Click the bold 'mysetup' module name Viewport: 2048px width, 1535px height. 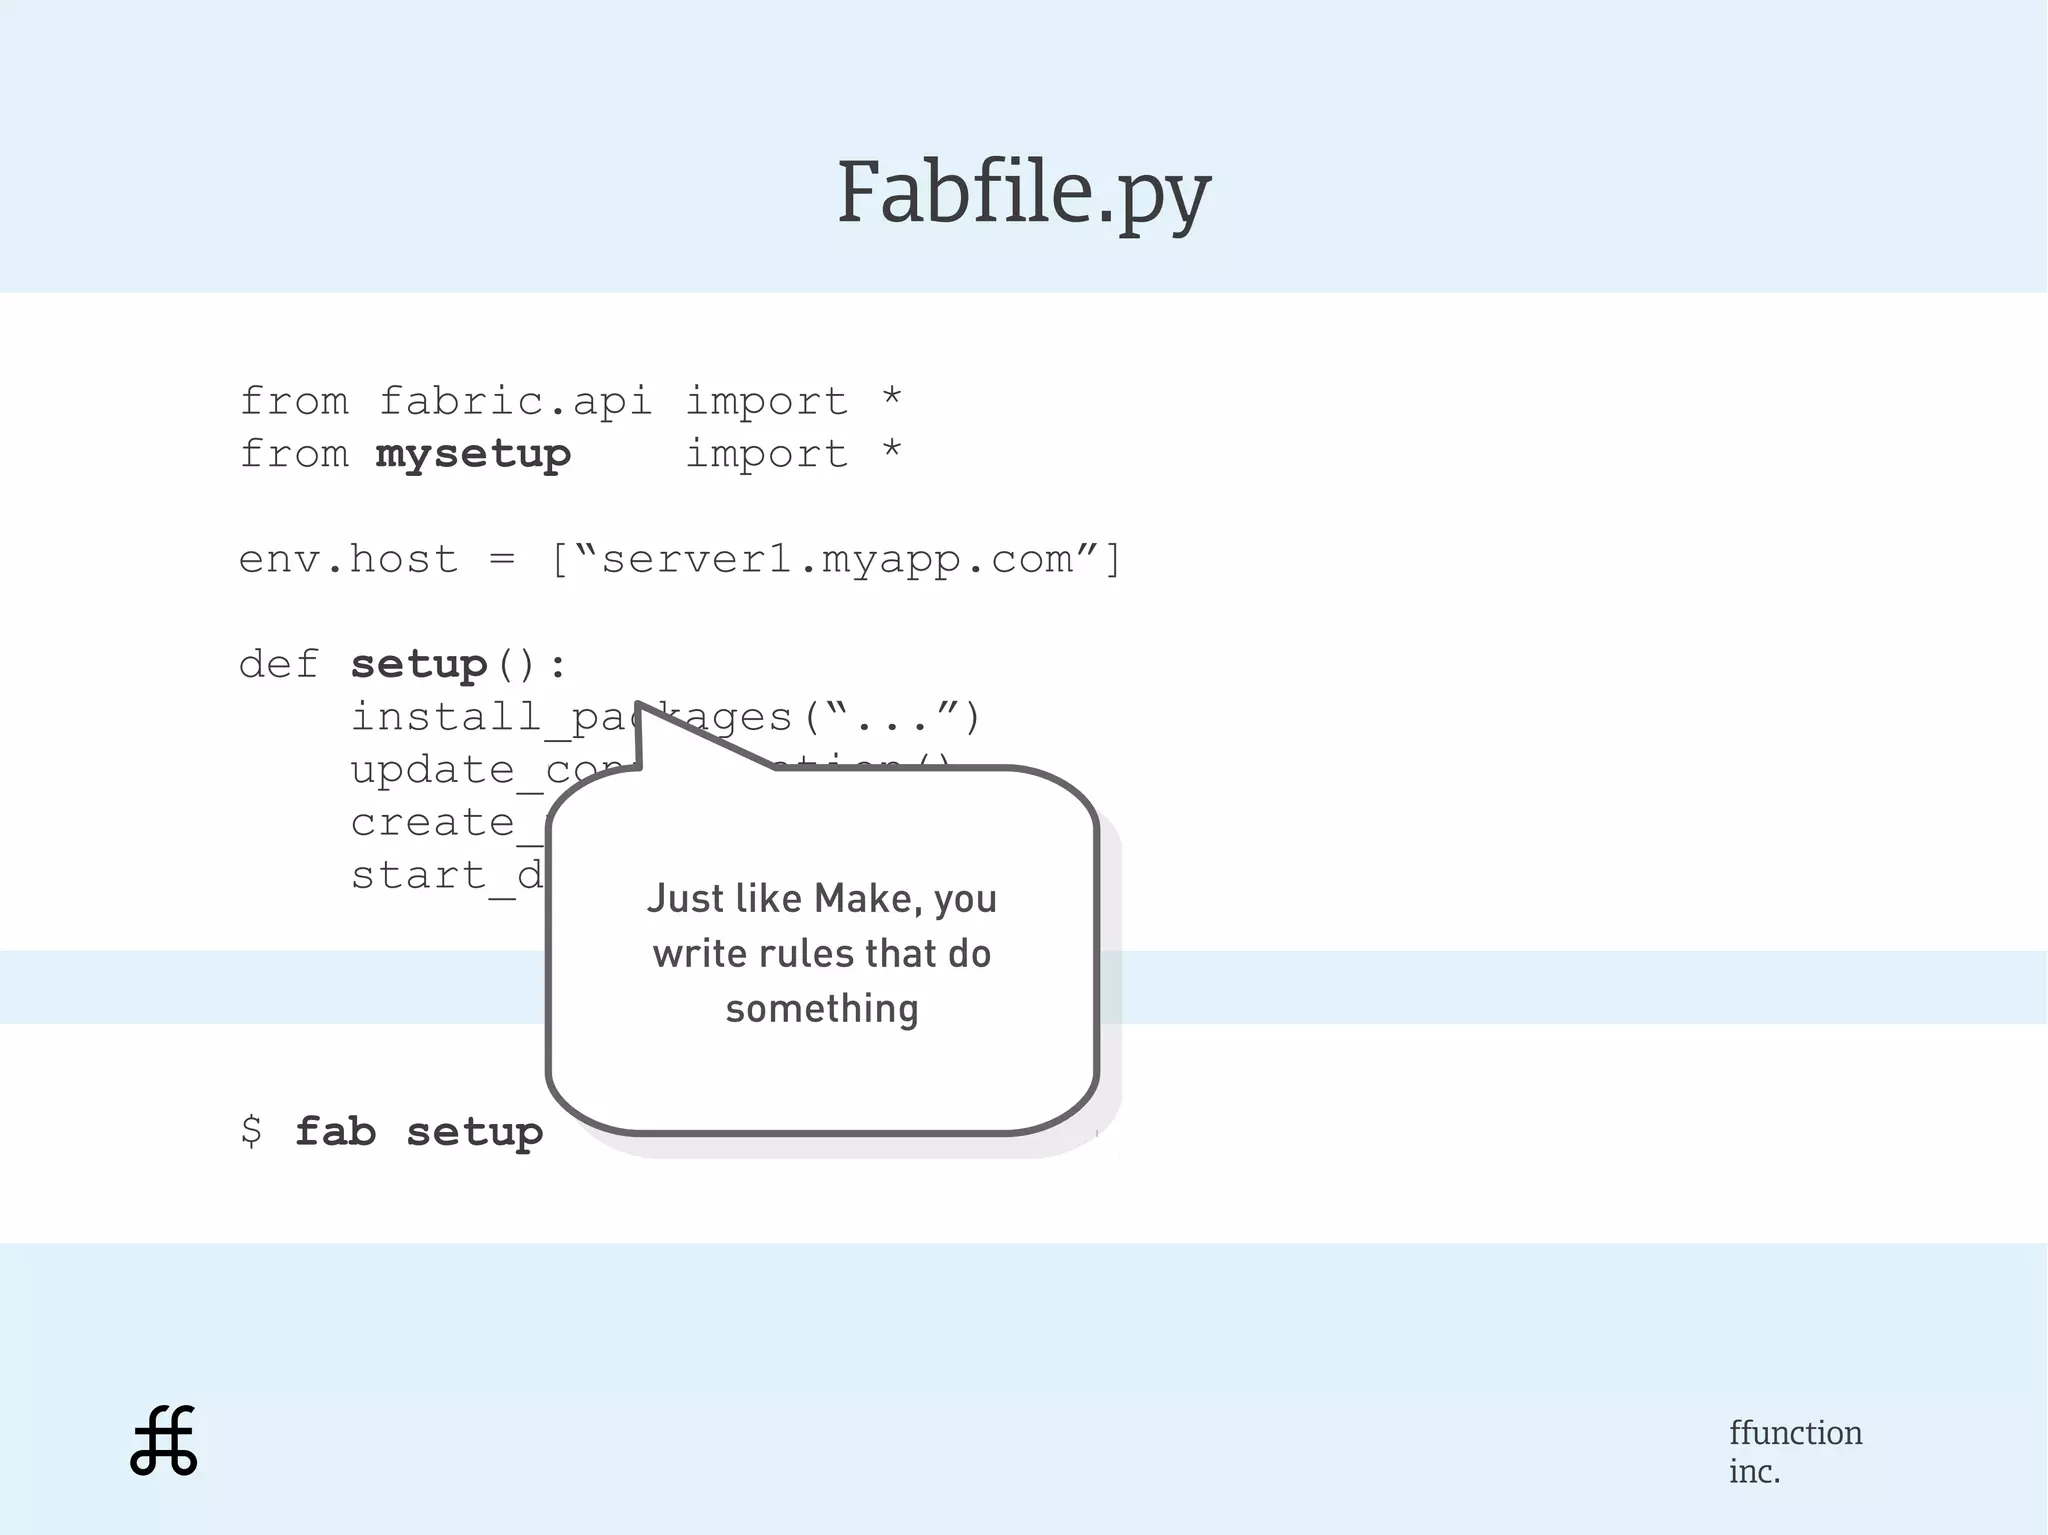pos(473,455)
